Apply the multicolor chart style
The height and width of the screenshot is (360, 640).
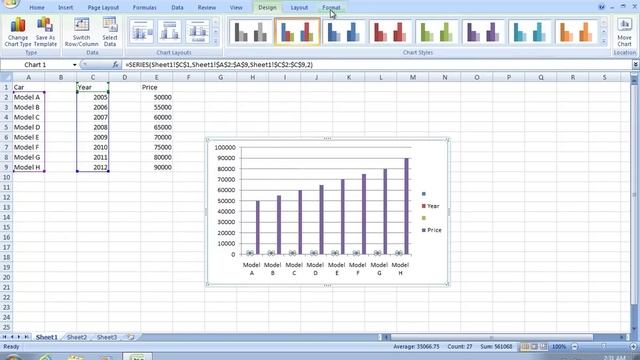[x=297, y=32]
